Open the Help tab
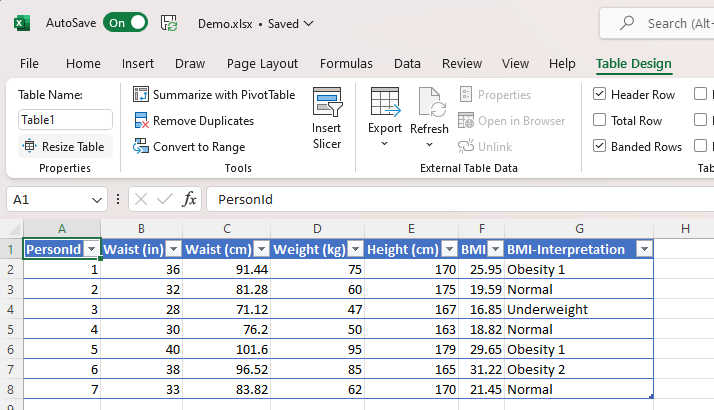The image size is (714, 410). pyautogui.click(x=562, y=63)
